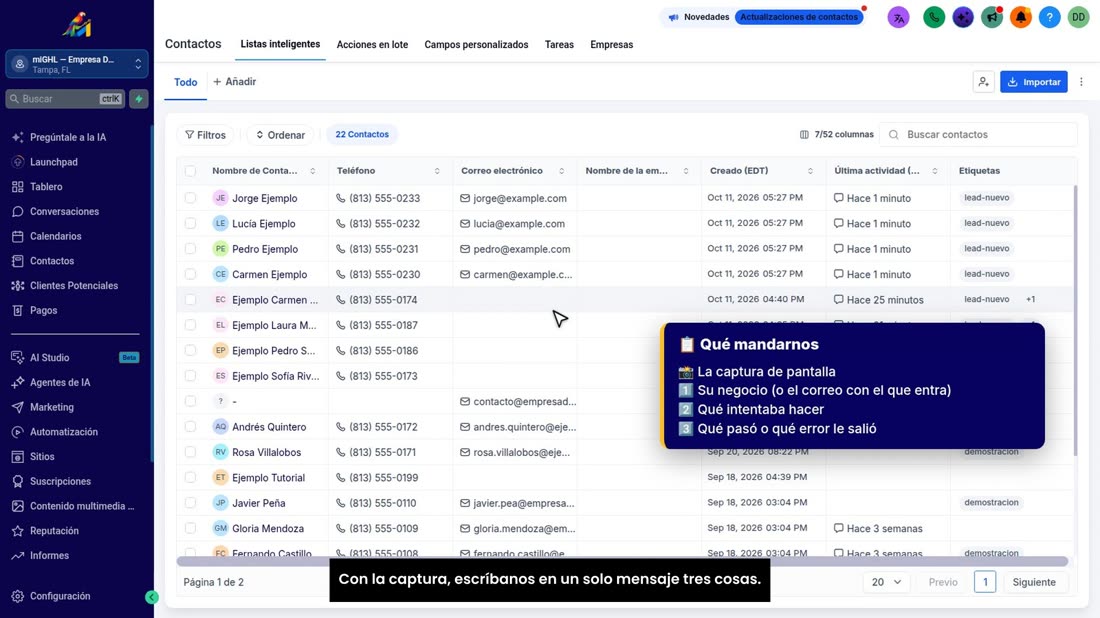Click the purple translate language icon

[x=899, y=18]
